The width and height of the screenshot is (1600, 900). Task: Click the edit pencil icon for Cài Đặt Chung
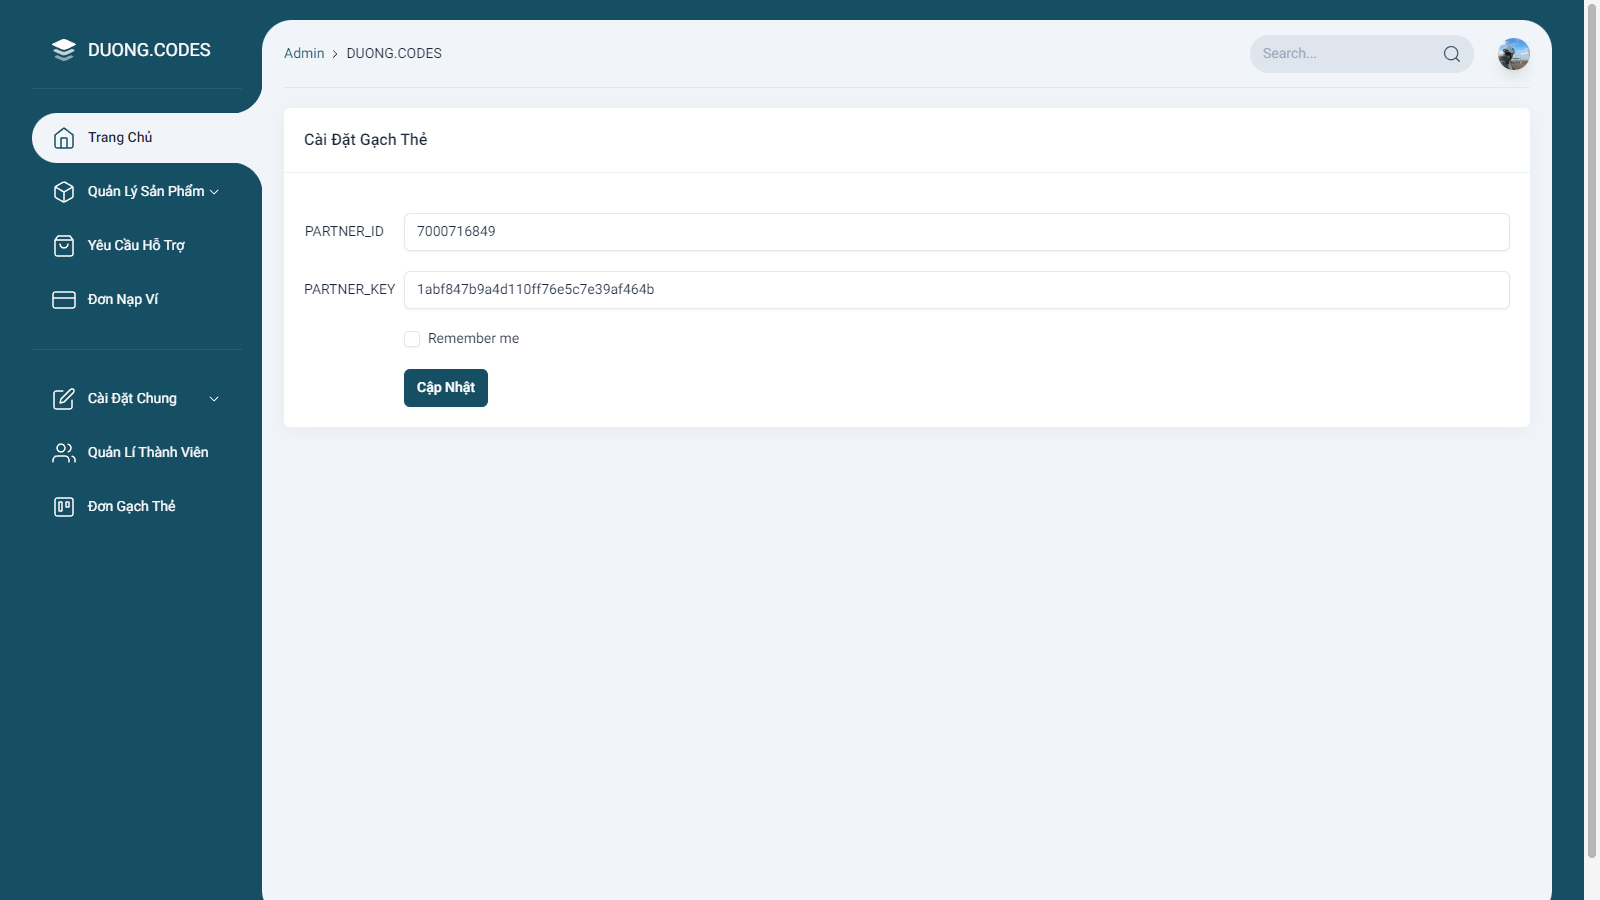[x=64, y=399]
